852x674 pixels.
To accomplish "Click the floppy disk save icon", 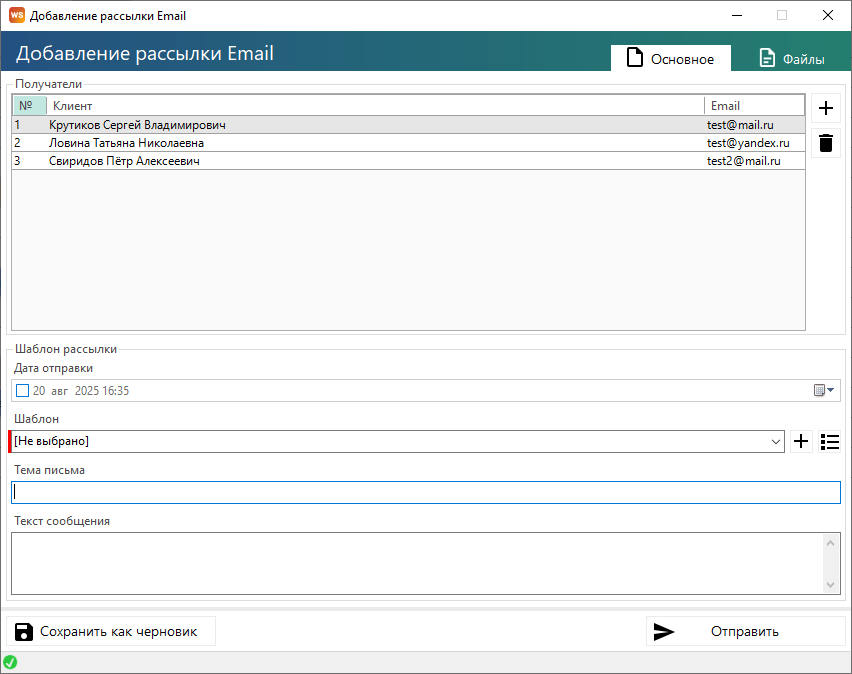I will (23, 632).
